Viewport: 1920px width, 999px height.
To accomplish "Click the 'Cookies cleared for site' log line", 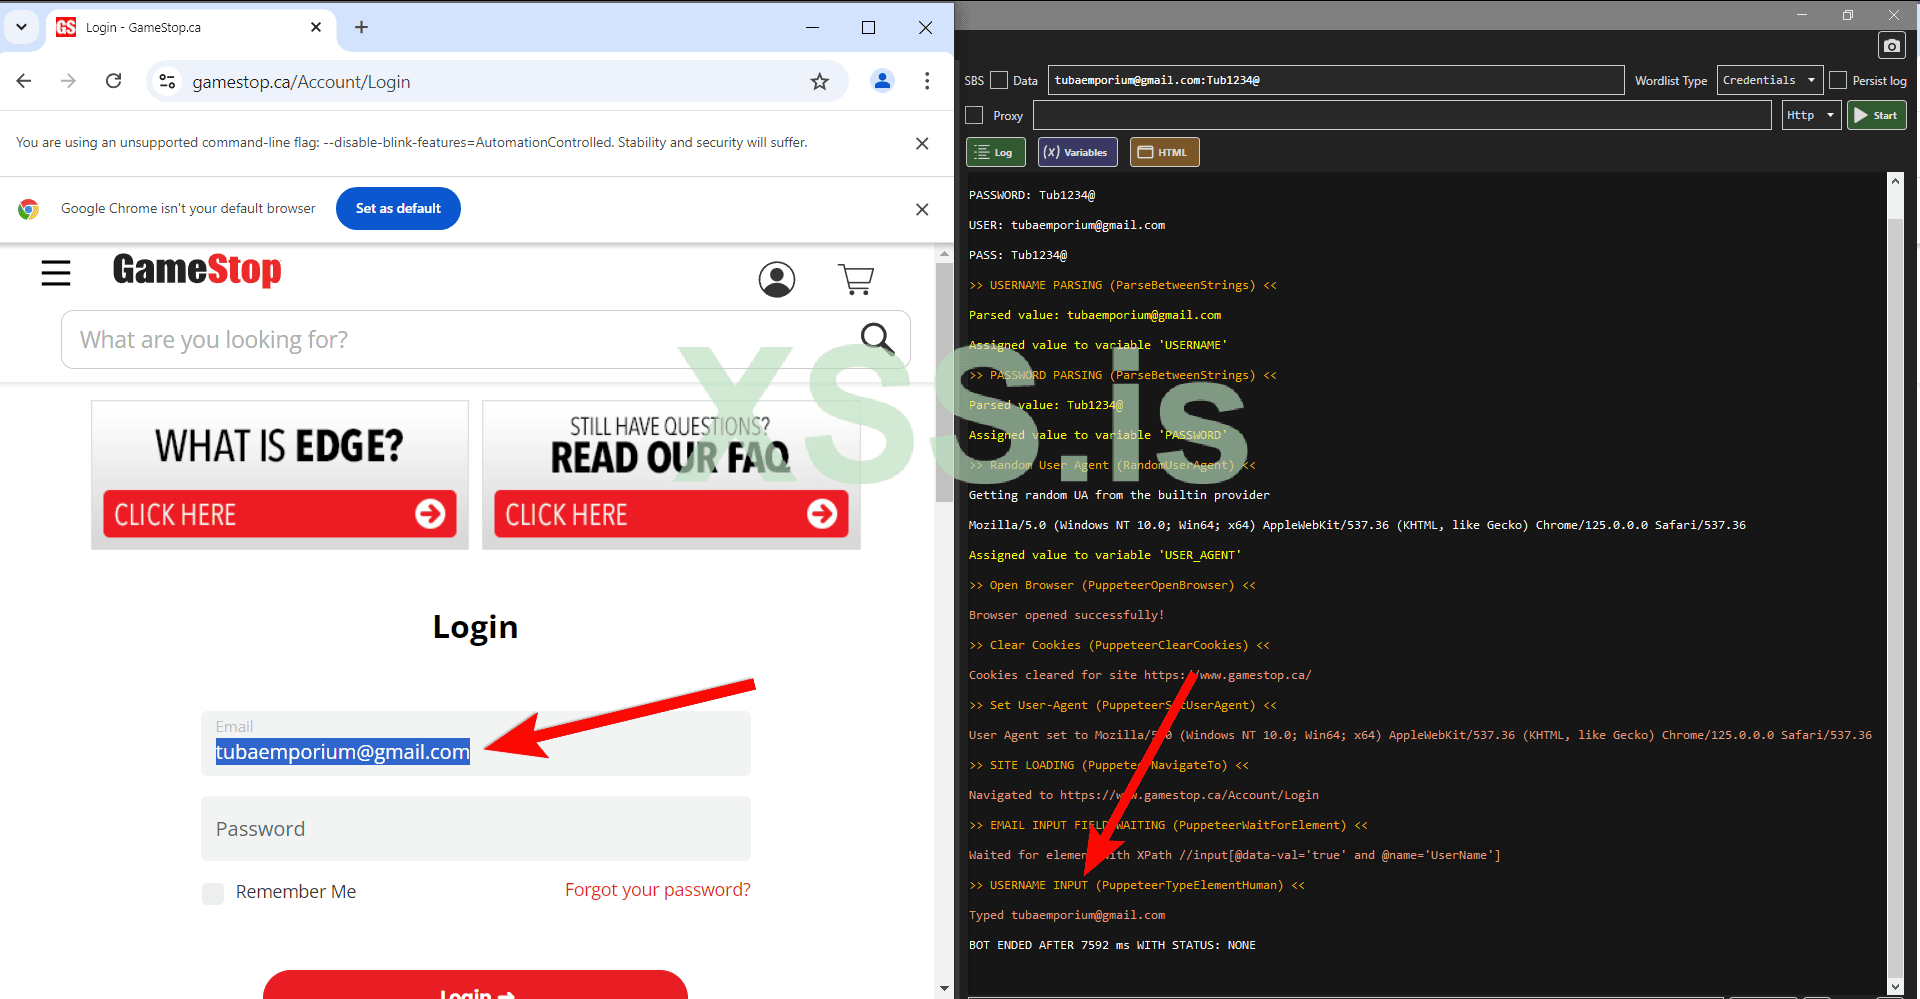I will click(1140, 675).
